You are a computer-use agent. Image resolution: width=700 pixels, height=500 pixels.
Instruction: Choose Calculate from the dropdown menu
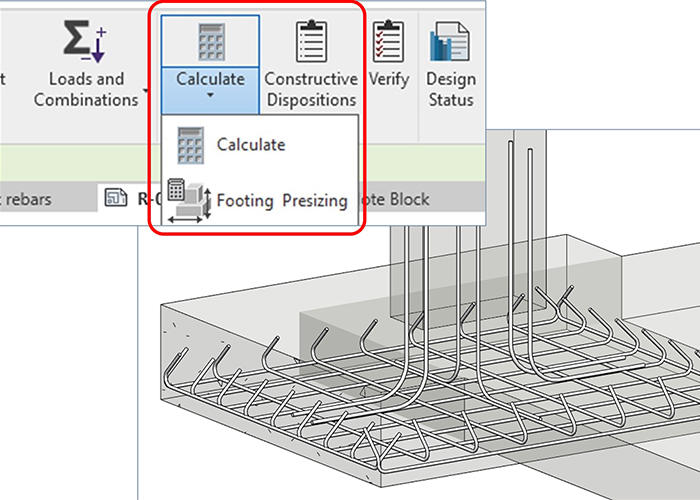(260, 145)
